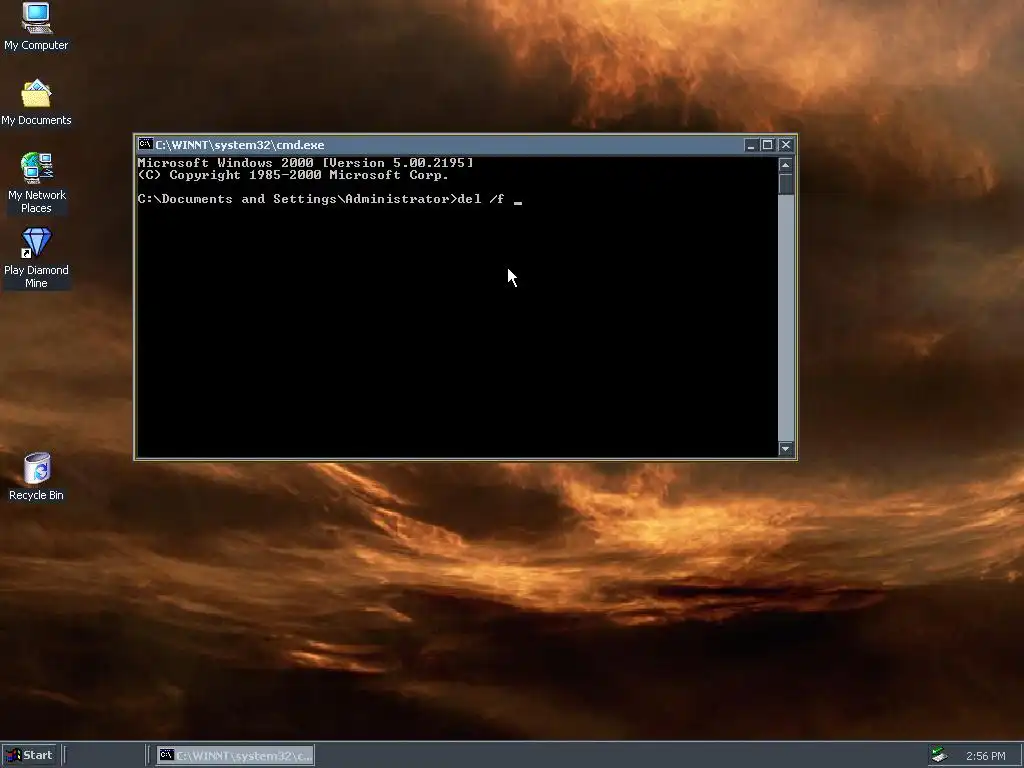Click the 'Recycle Bin' icon label
The width and height of the screenshot is (1024, 768).
coord(36,495)
